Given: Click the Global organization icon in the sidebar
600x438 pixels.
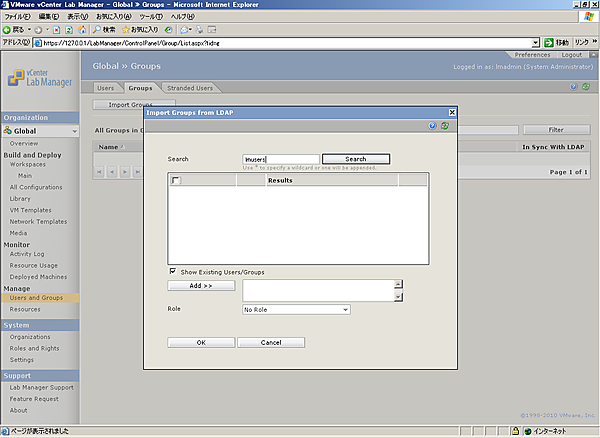Looking at the screenshot, I should [8, 131].
